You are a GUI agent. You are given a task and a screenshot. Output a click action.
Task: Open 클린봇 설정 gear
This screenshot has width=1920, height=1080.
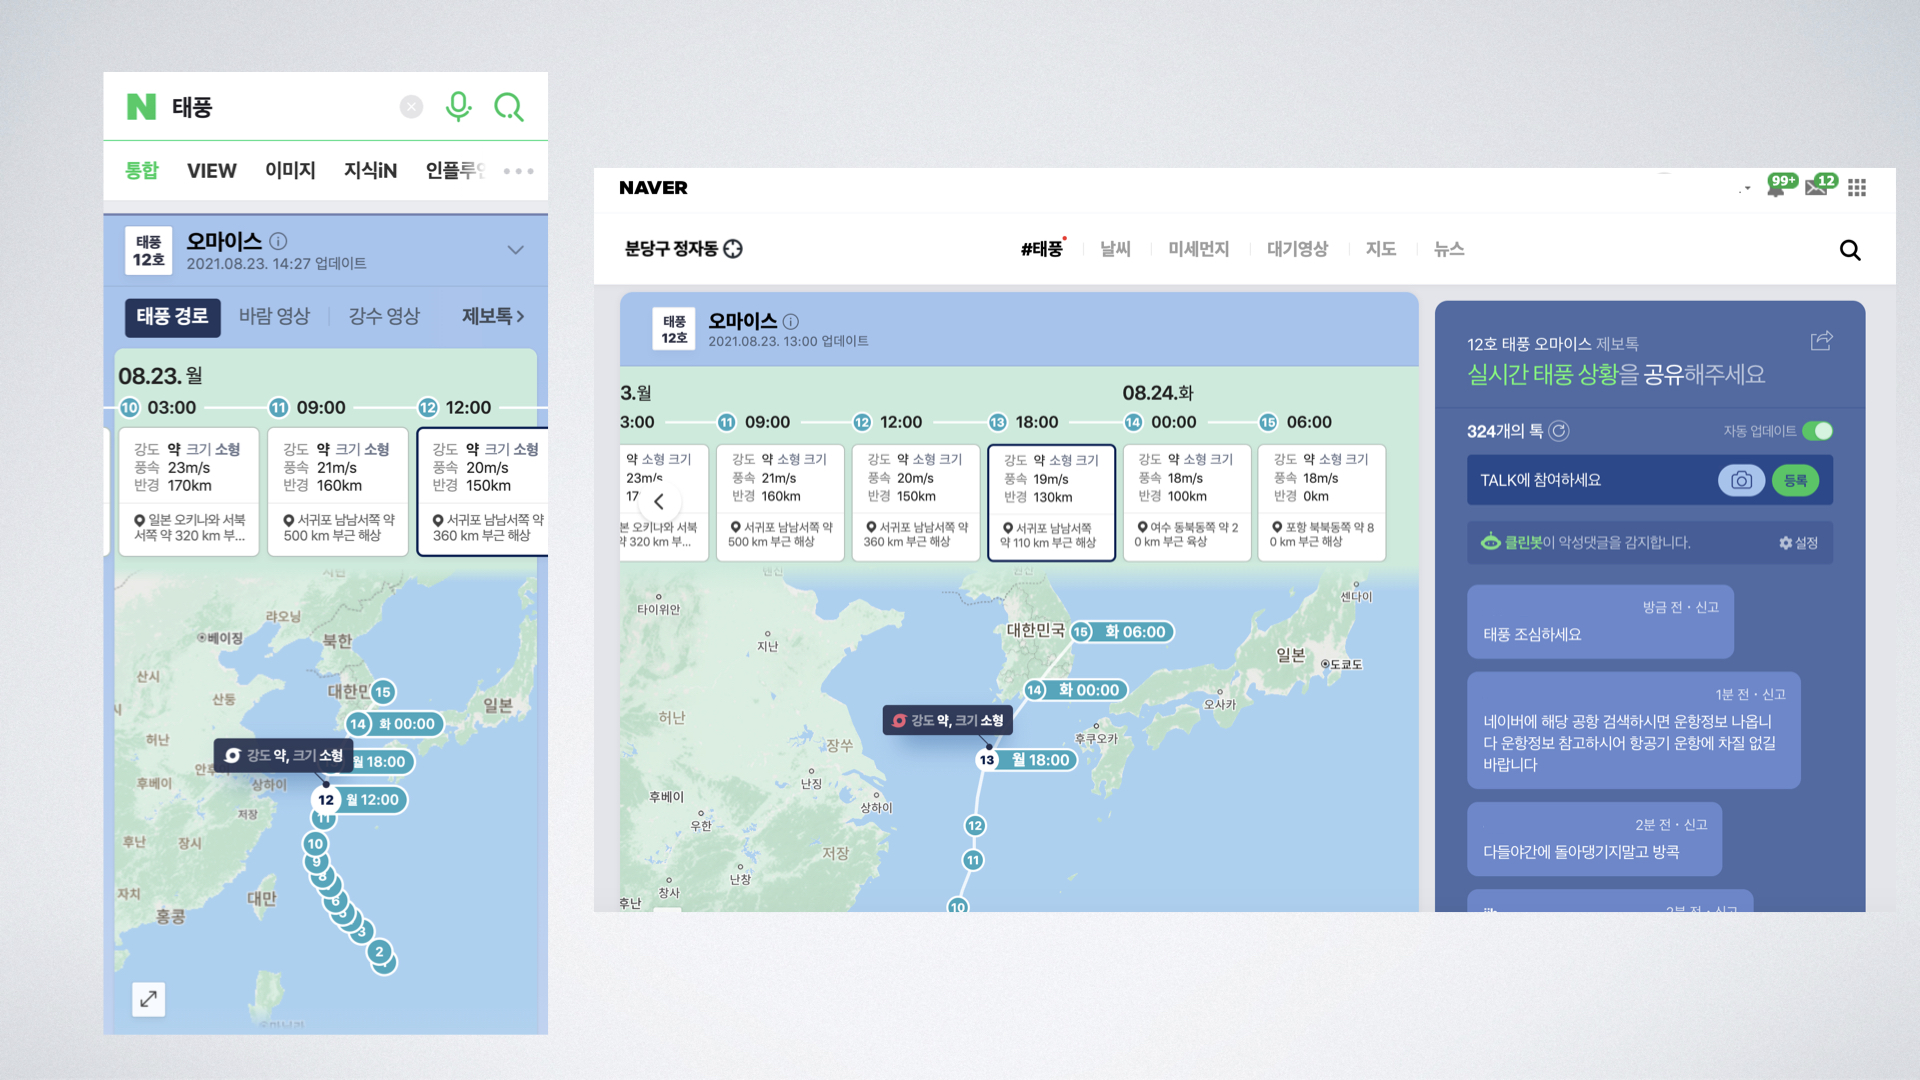click(x=1798, y=543)
